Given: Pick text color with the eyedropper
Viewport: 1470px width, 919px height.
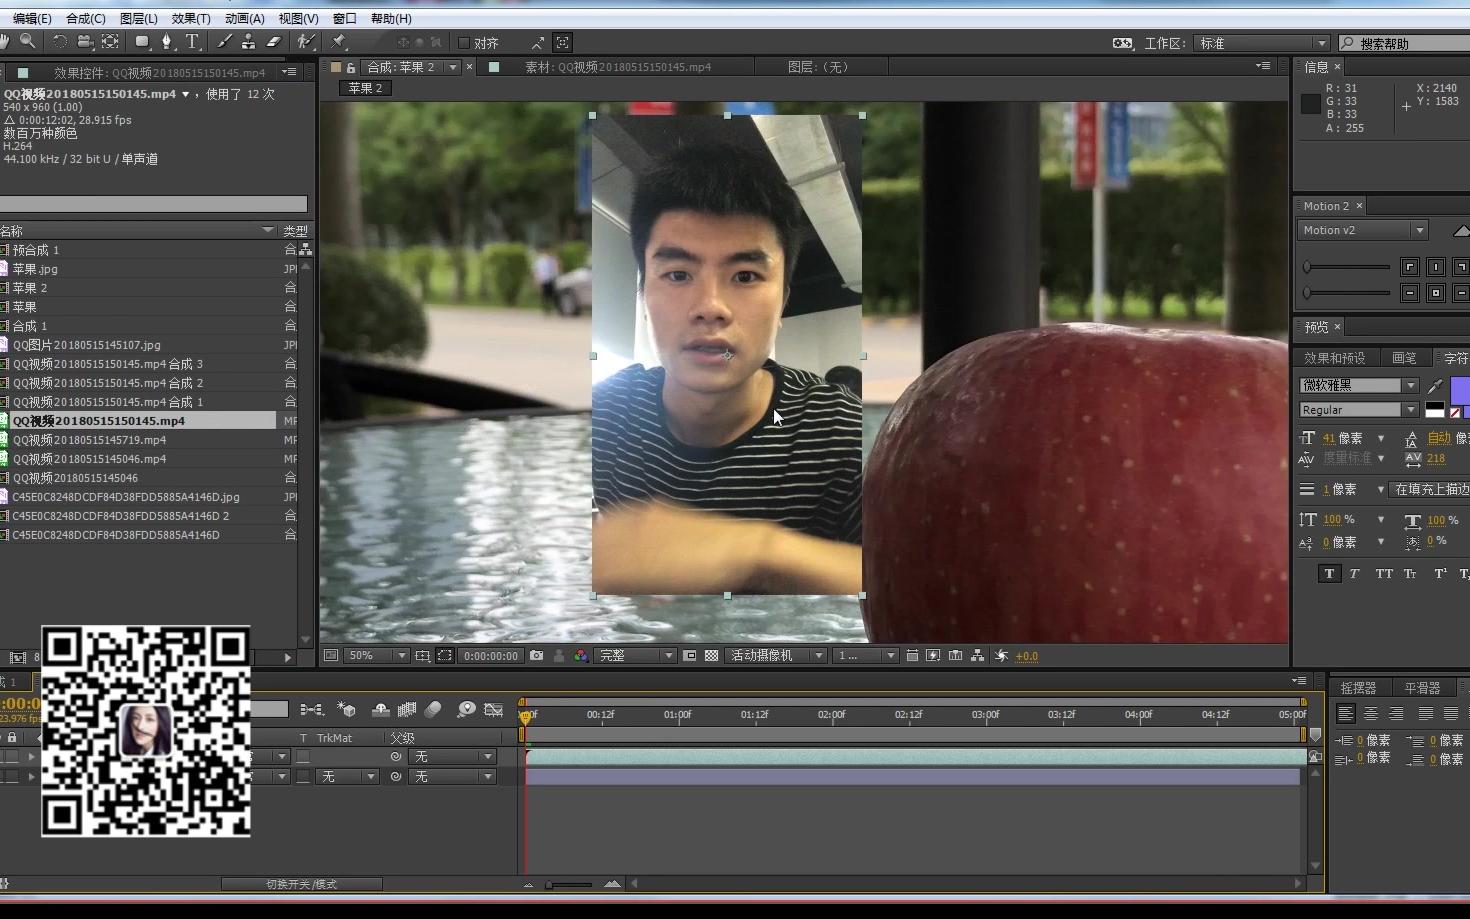Looking at the screenshot, I should (x=1435, y=386).
